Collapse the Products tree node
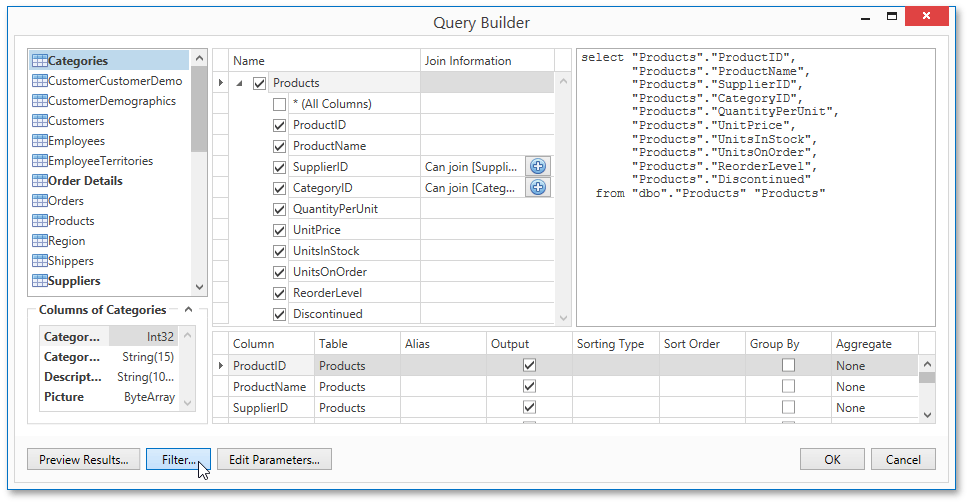The height and width of the screenshot is (504, 969). point(240,83)
